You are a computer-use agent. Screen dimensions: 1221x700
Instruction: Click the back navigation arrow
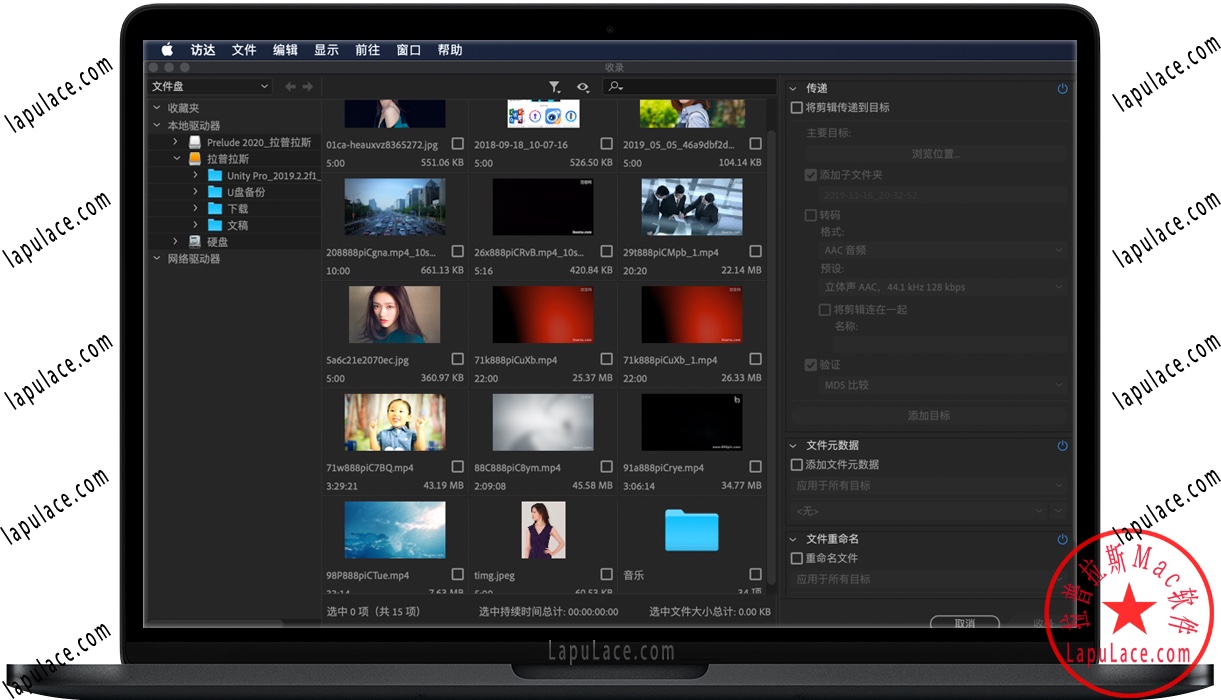point(290,86)
